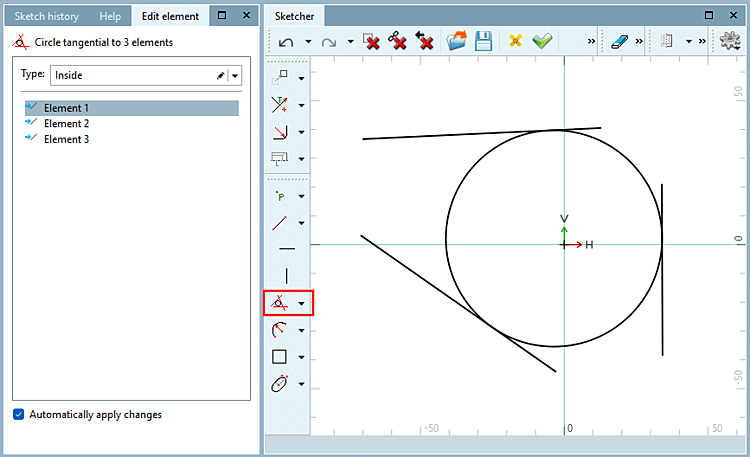Expand overflow chevron after green checkmark

point(591,42)
